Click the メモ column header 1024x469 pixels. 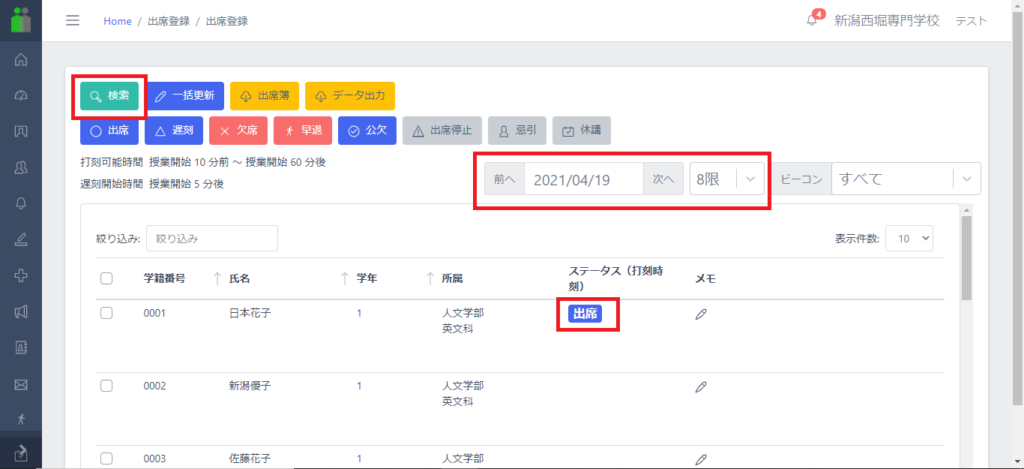pyautogui.click(x=705, y=278)
